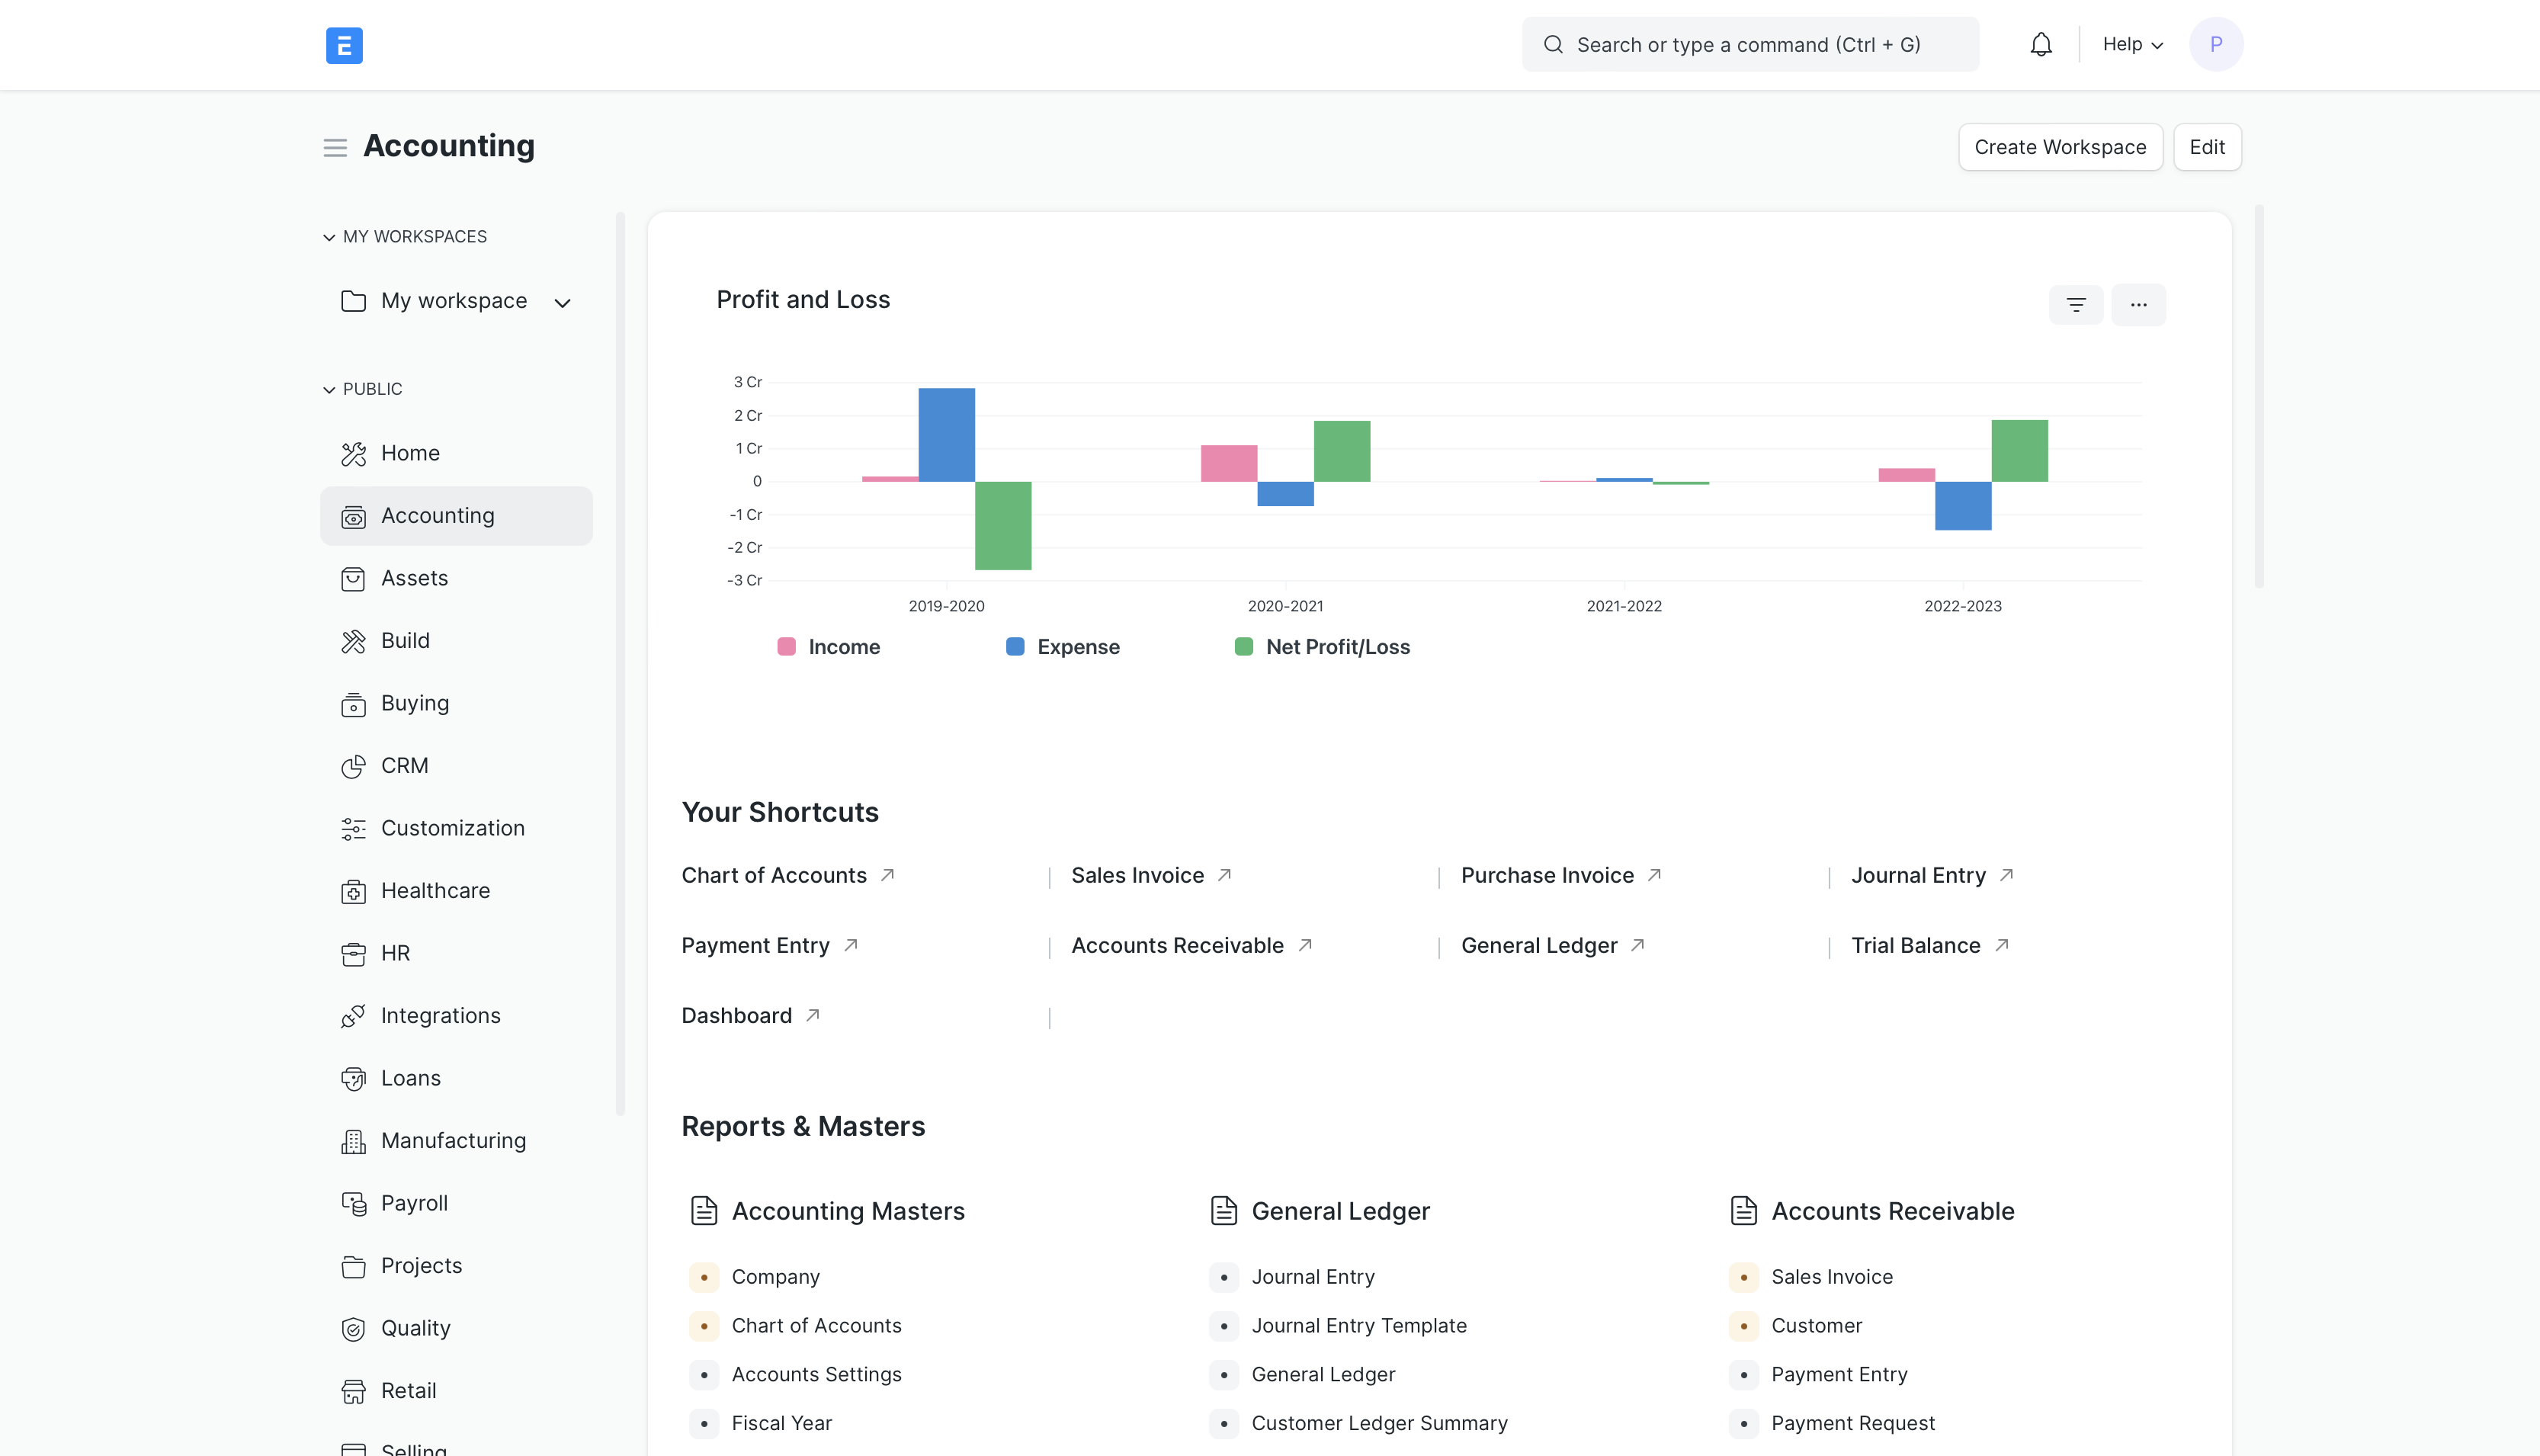Open the three-dot menu on the chart

(2139, 304)
